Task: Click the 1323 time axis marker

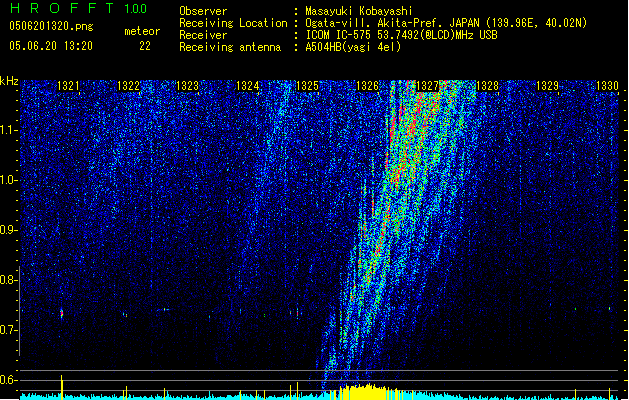Action: tap(188, 86)
